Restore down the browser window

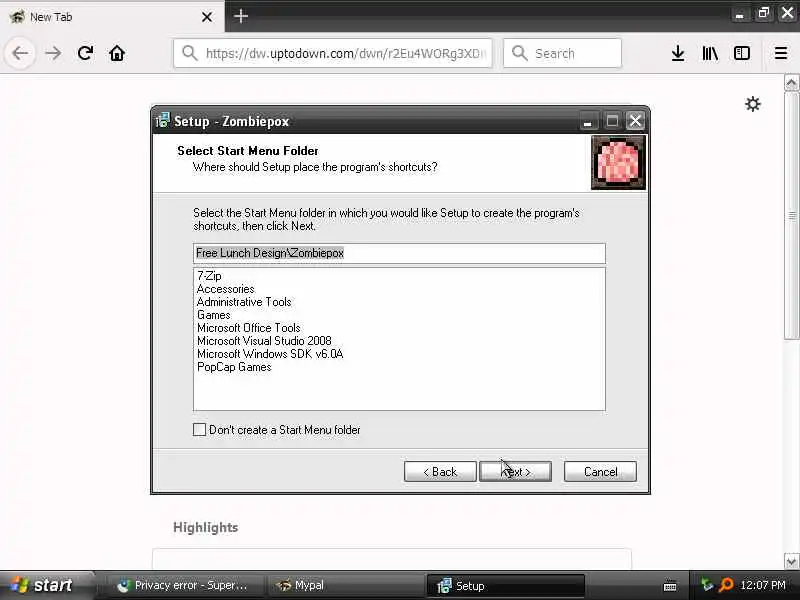click(763, 13)
